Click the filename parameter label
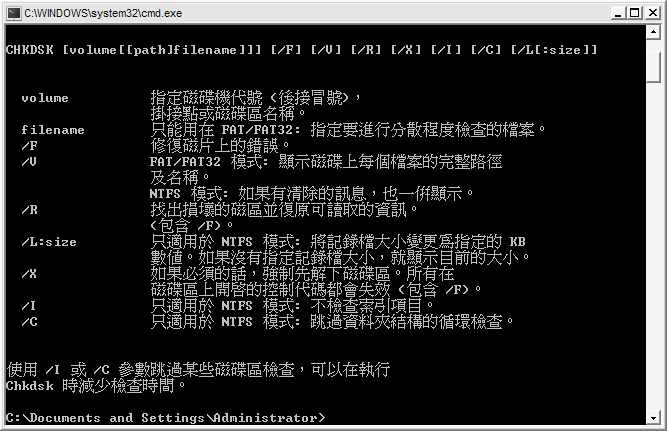Screen dimensions: 667x431 click(x=53, y=130)
